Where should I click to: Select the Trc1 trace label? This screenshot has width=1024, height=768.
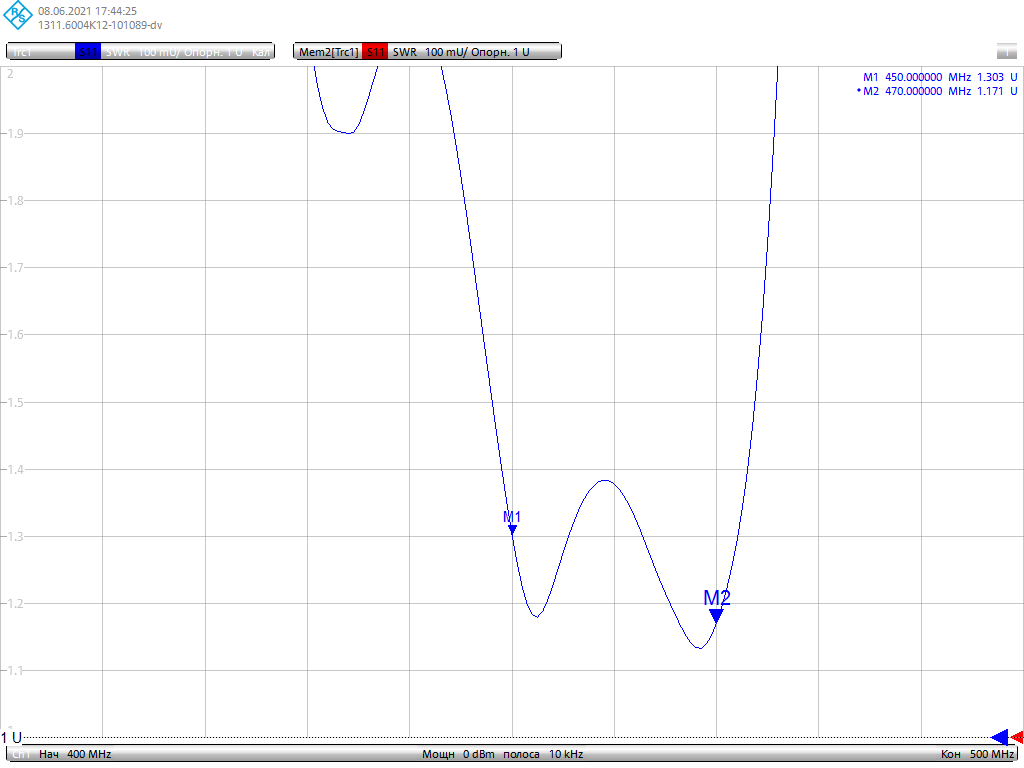point(22,52)
